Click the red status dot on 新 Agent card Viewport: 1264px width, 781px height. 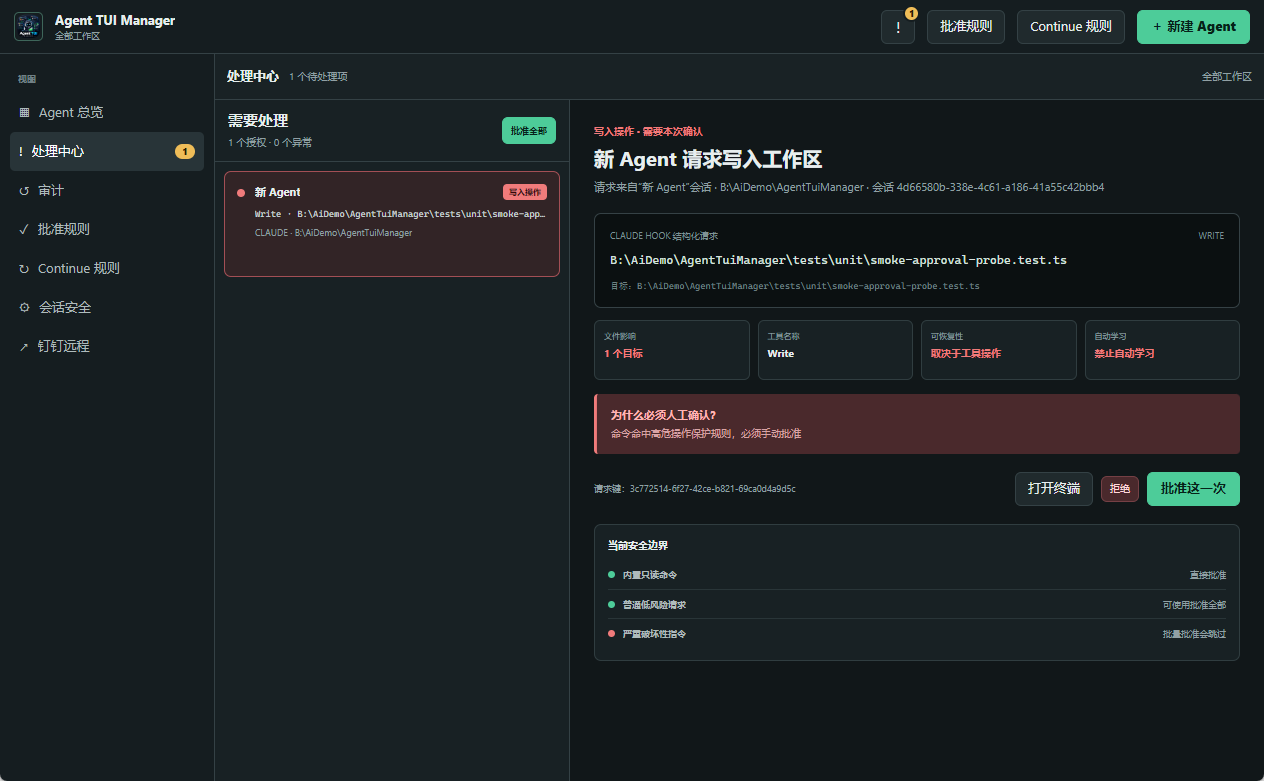click(x=241, y=192)
